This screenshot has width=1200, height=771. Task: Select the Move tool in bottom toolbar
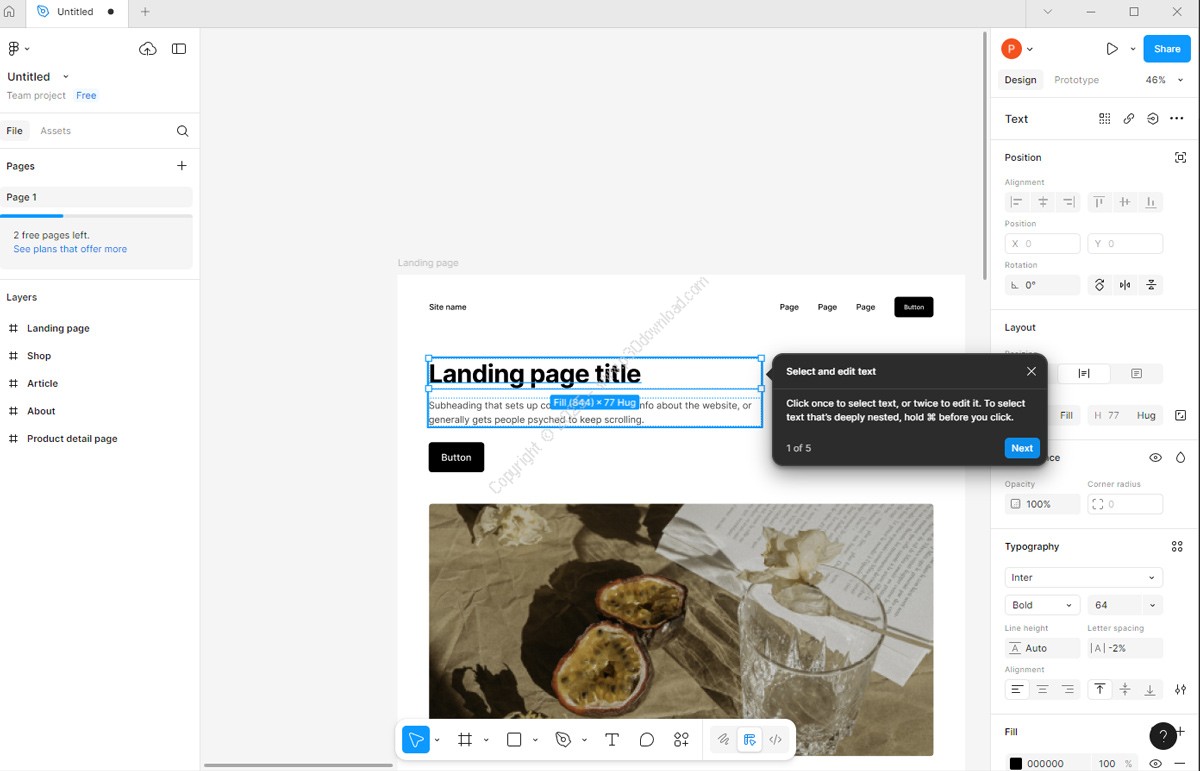(415, 740)
